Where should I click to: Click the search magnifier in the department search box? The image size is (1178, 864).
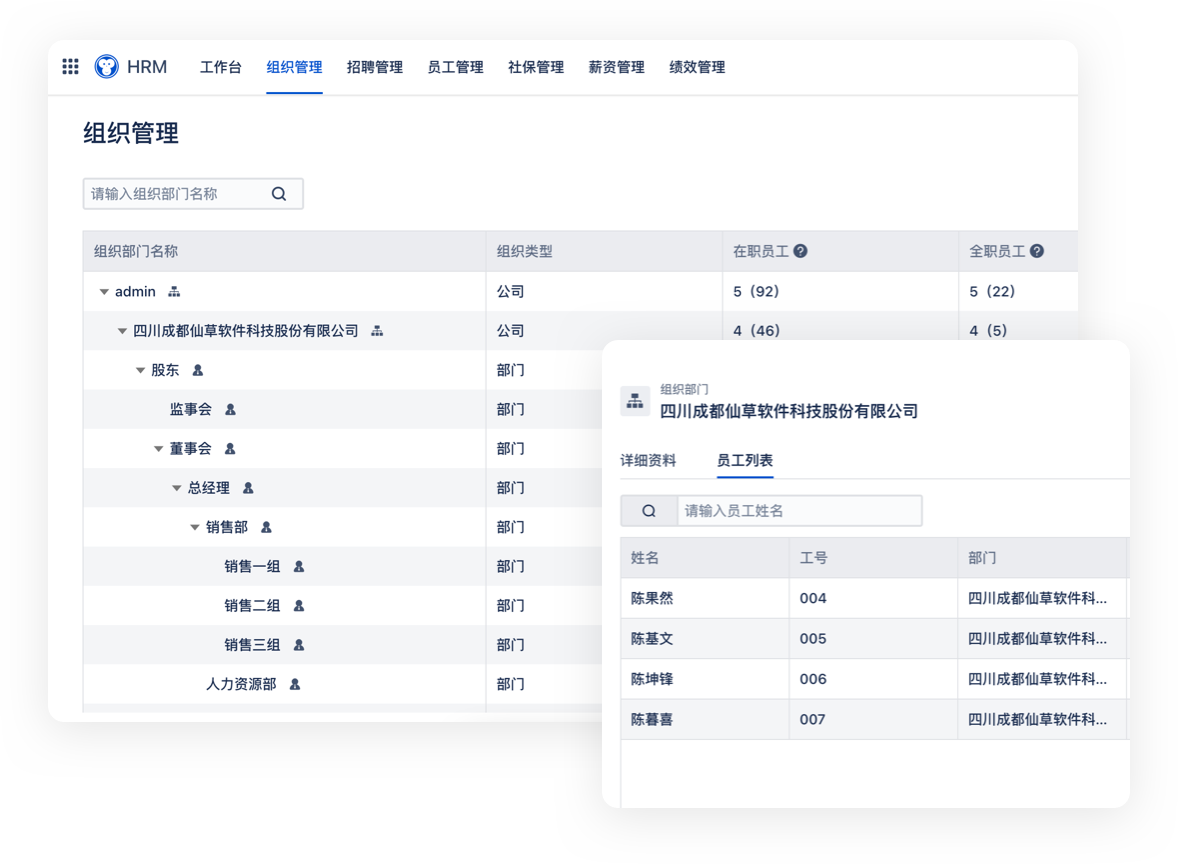[x=279, y=194]
